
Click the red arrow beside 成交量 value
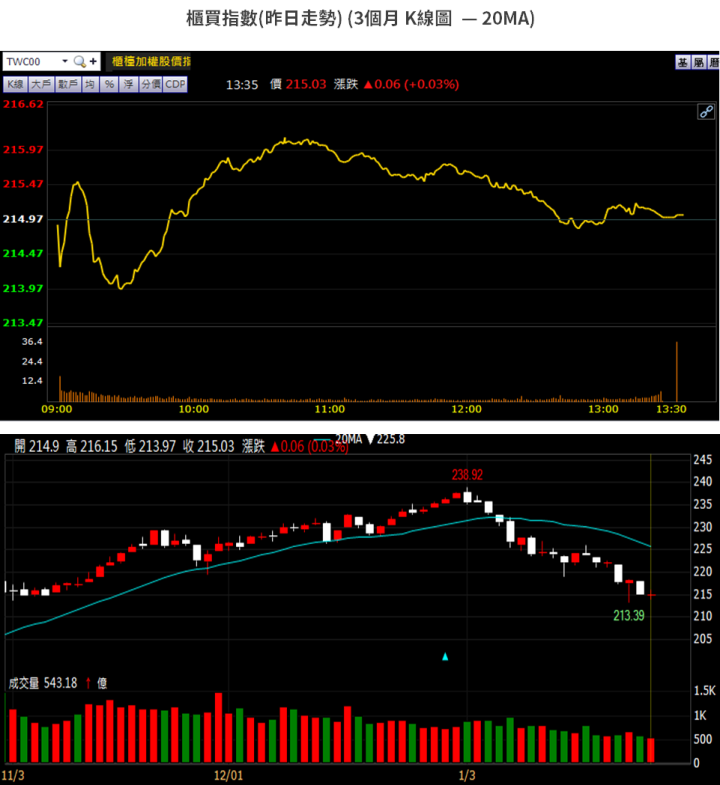(x=88, y=683)
